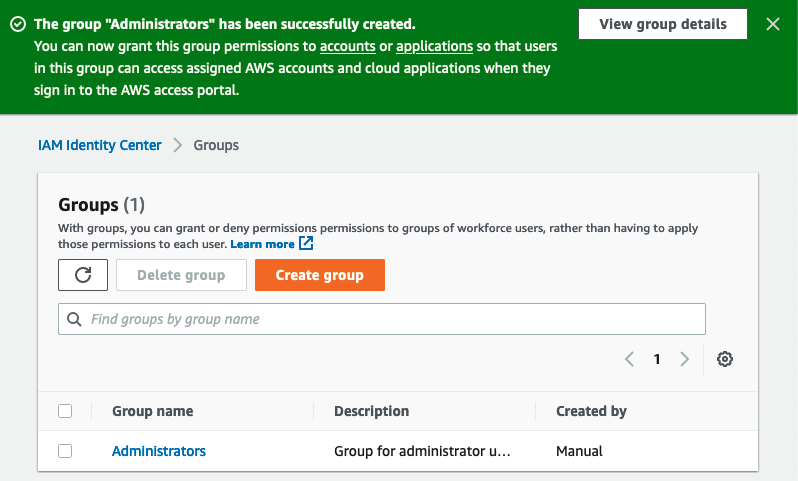Screen dimensions: 798x481
Task: Click the search magnifier icon
Action: coord(74,319)
